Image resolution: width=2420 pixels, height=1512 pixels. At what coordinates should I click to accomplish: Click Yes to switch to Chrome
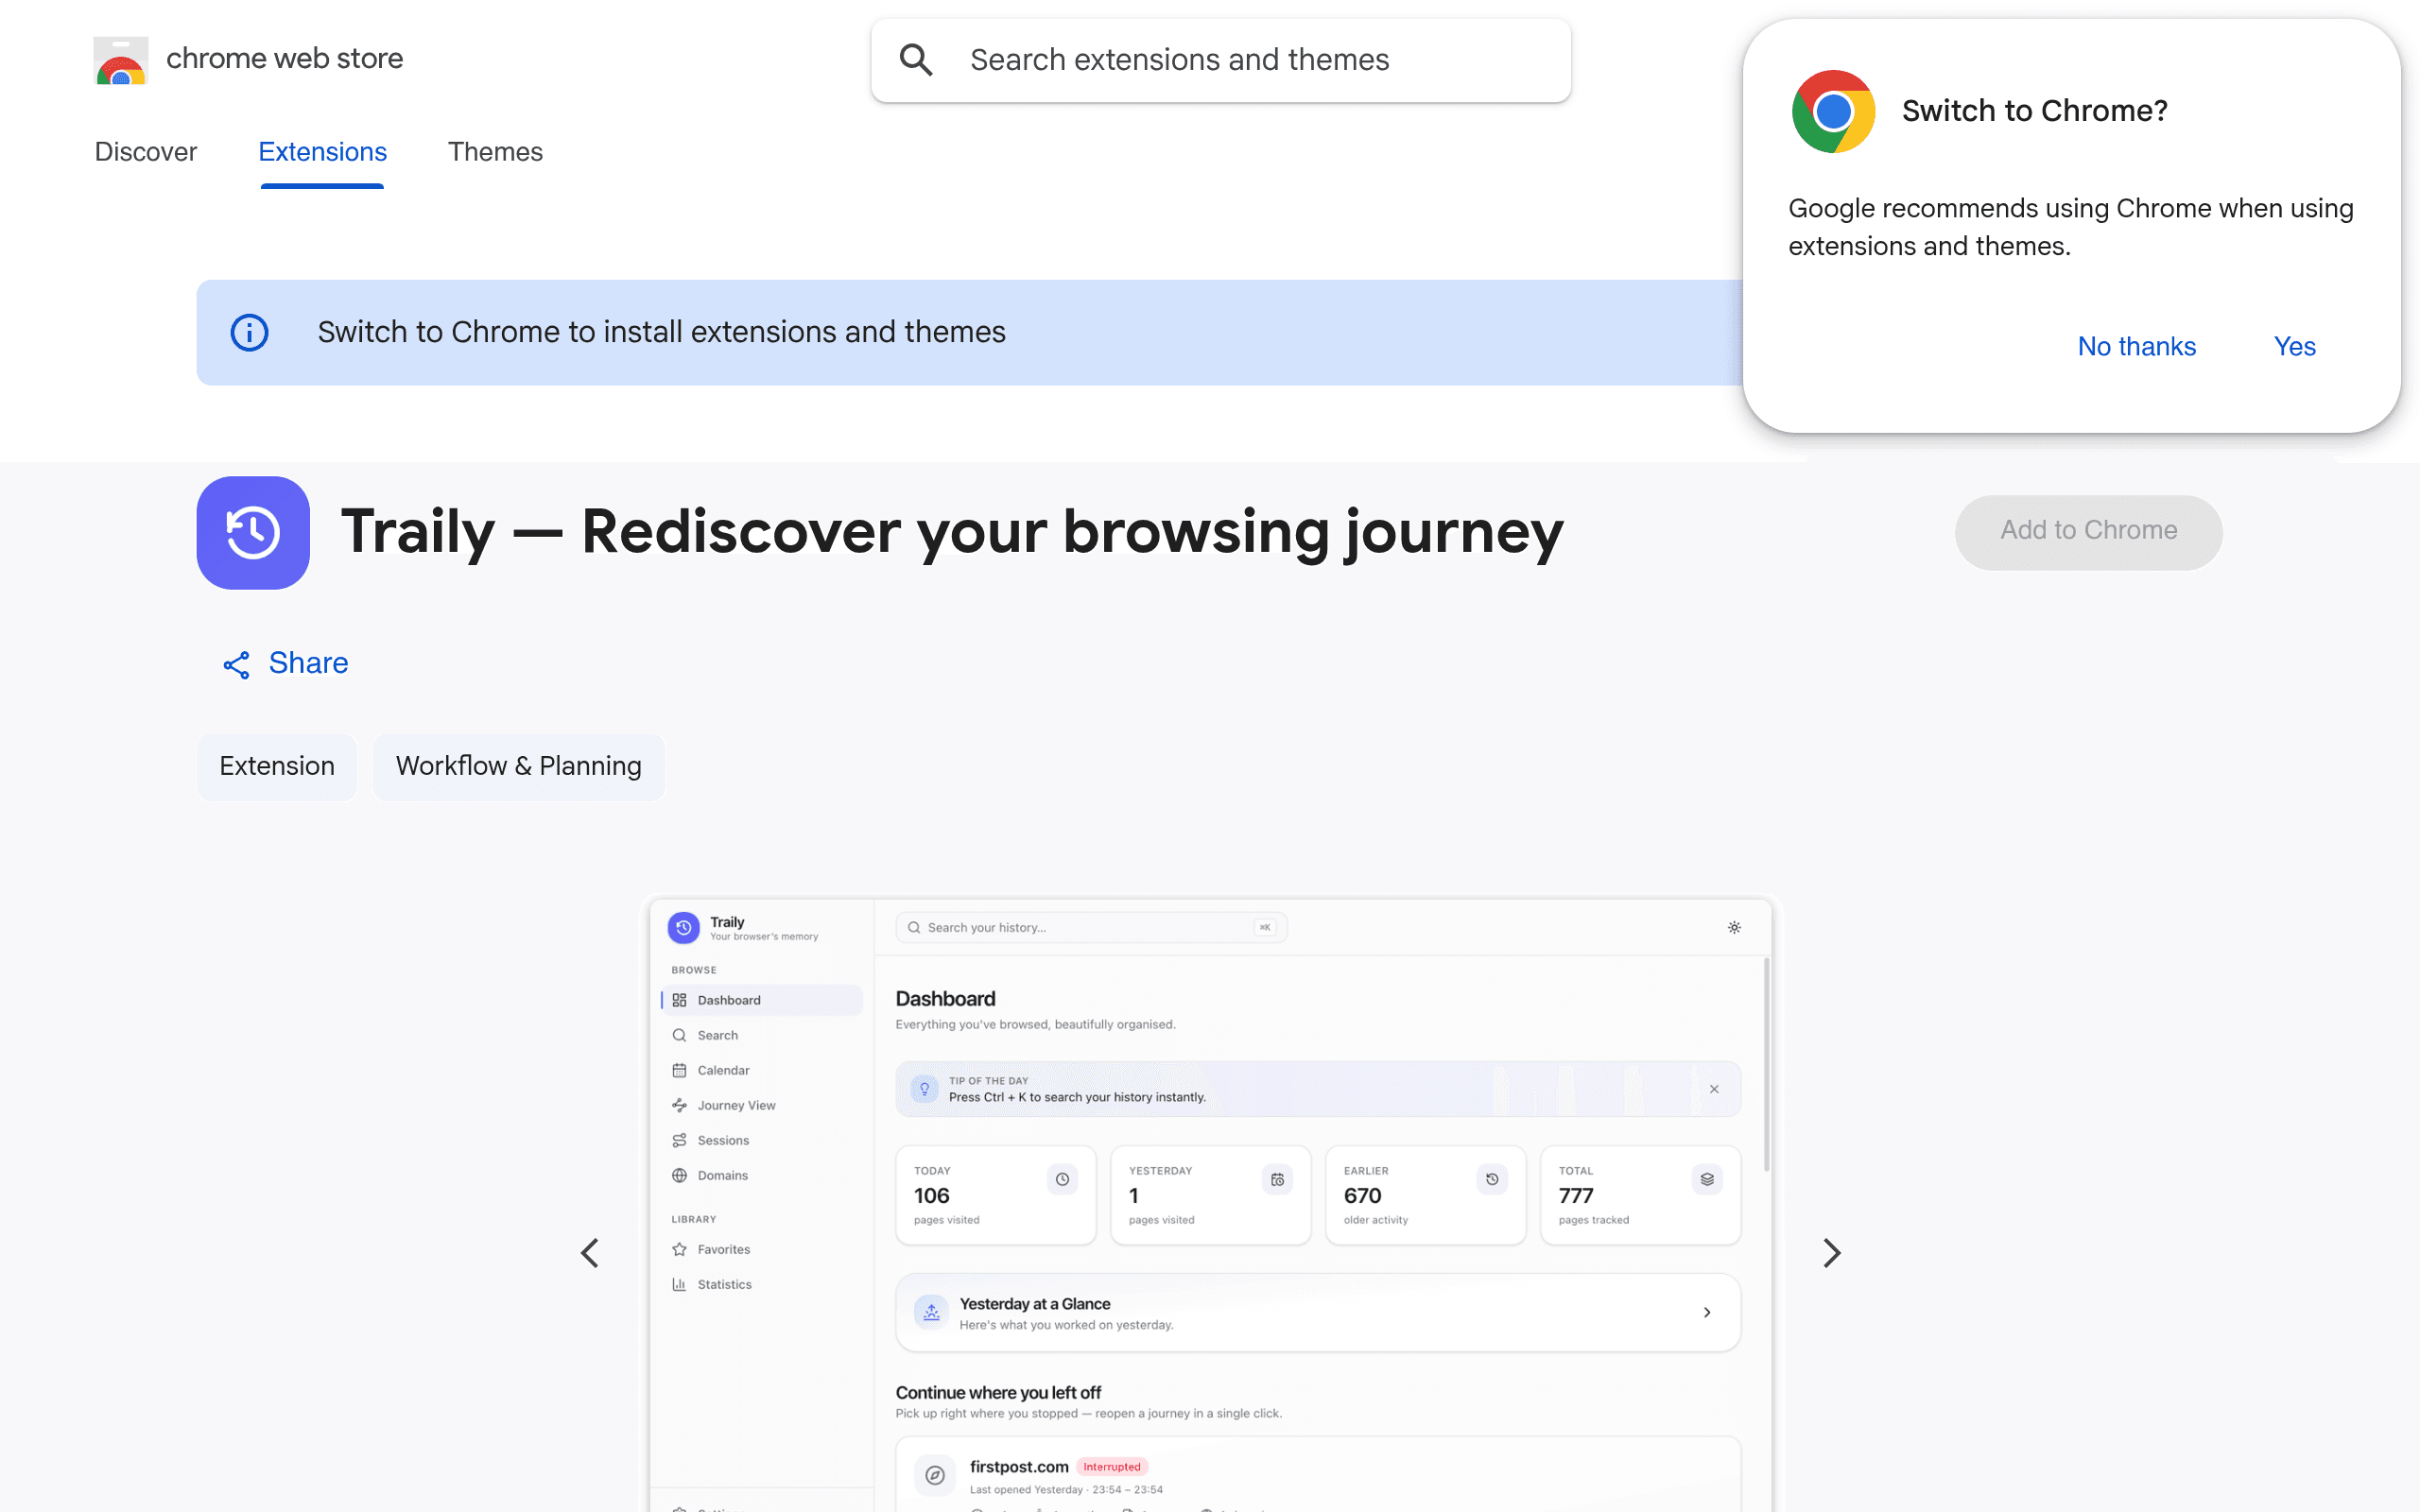(2294, 346)
